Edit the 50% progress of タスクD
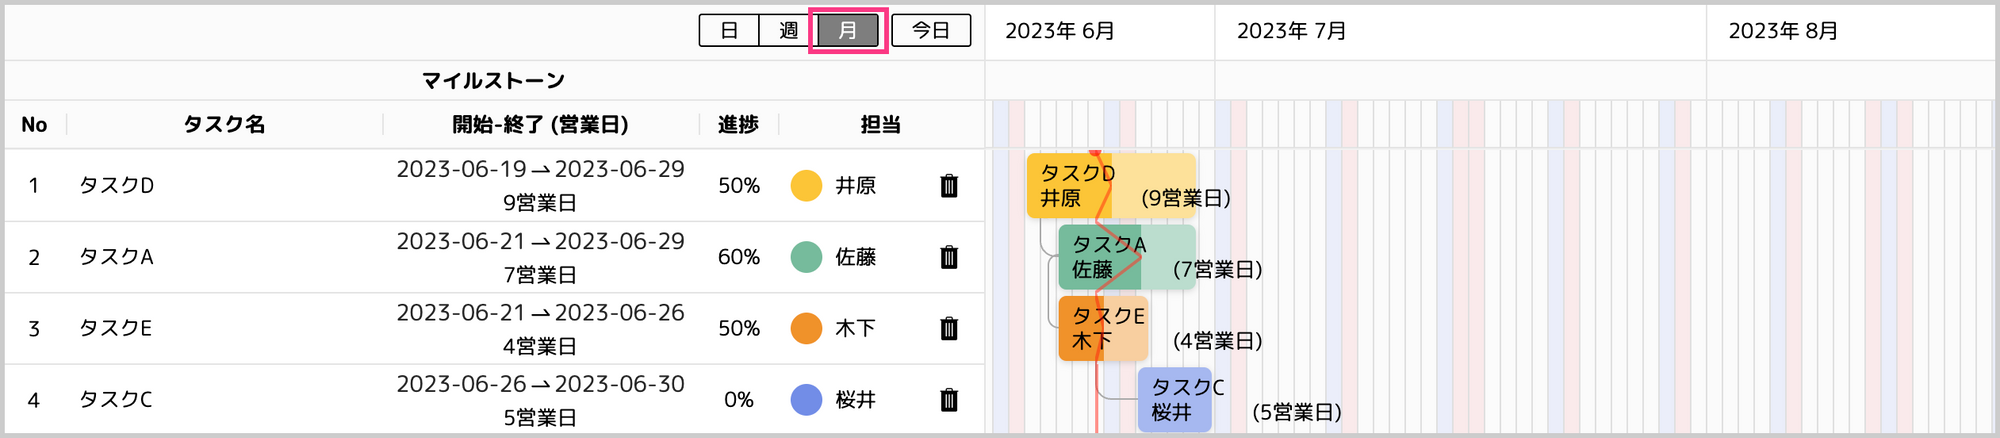Image resolution: width=2000 pixels, height=438 pixels. point(739,186)
